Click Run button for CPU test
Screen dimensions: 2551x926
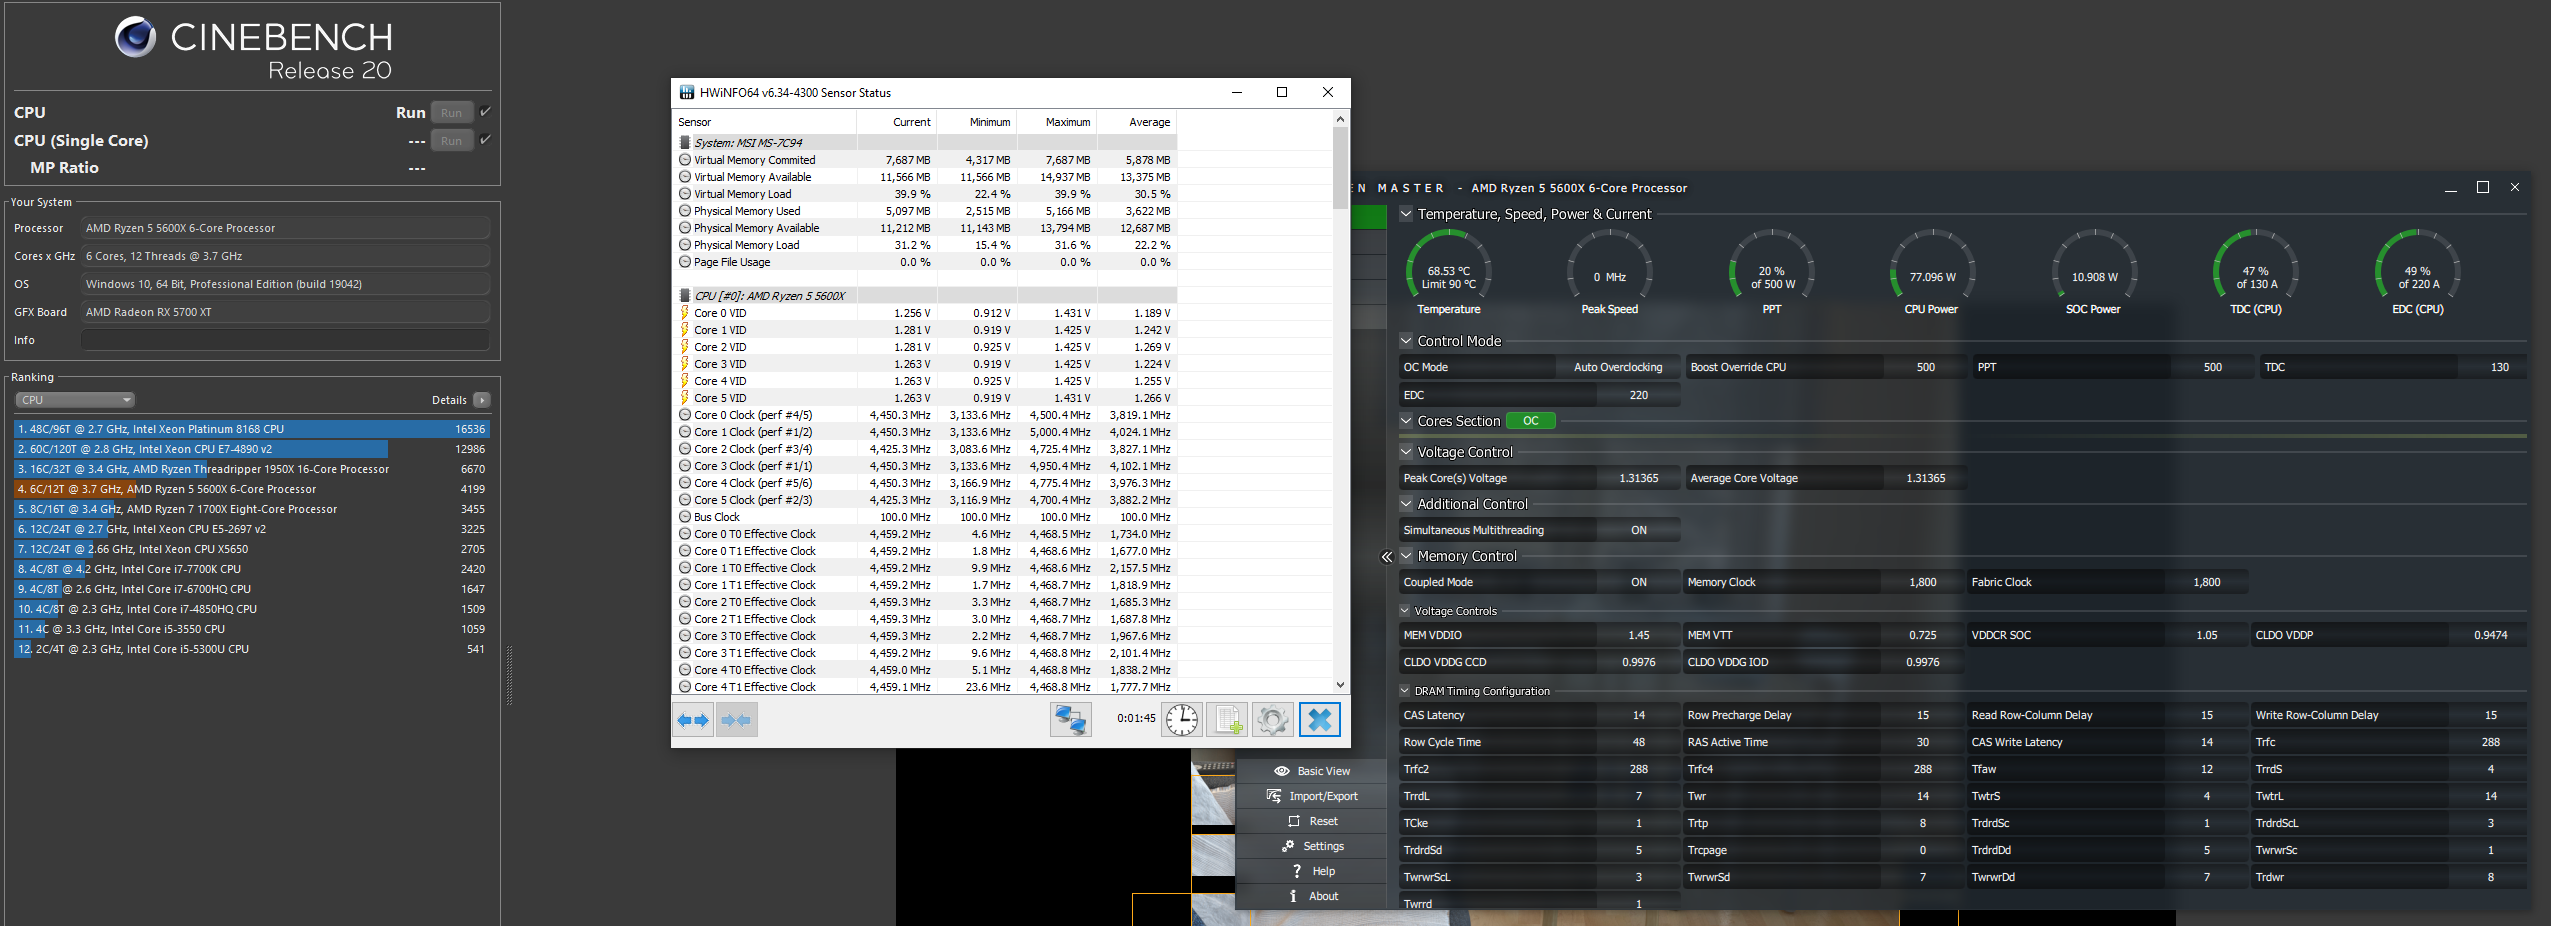coord(452,113)
